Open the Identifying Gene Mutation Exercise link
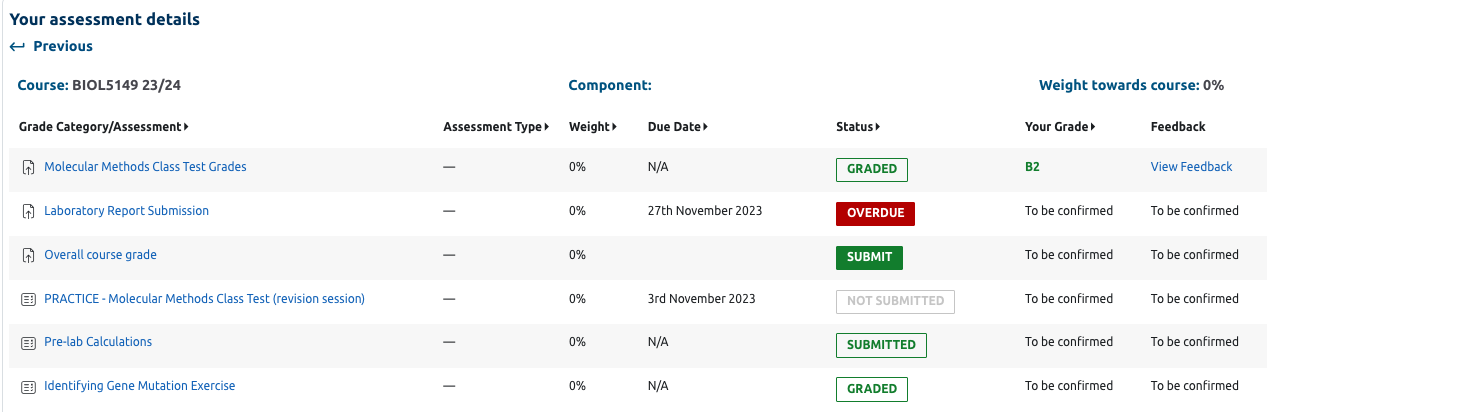Screen dimensions: 1482x412 139,386
